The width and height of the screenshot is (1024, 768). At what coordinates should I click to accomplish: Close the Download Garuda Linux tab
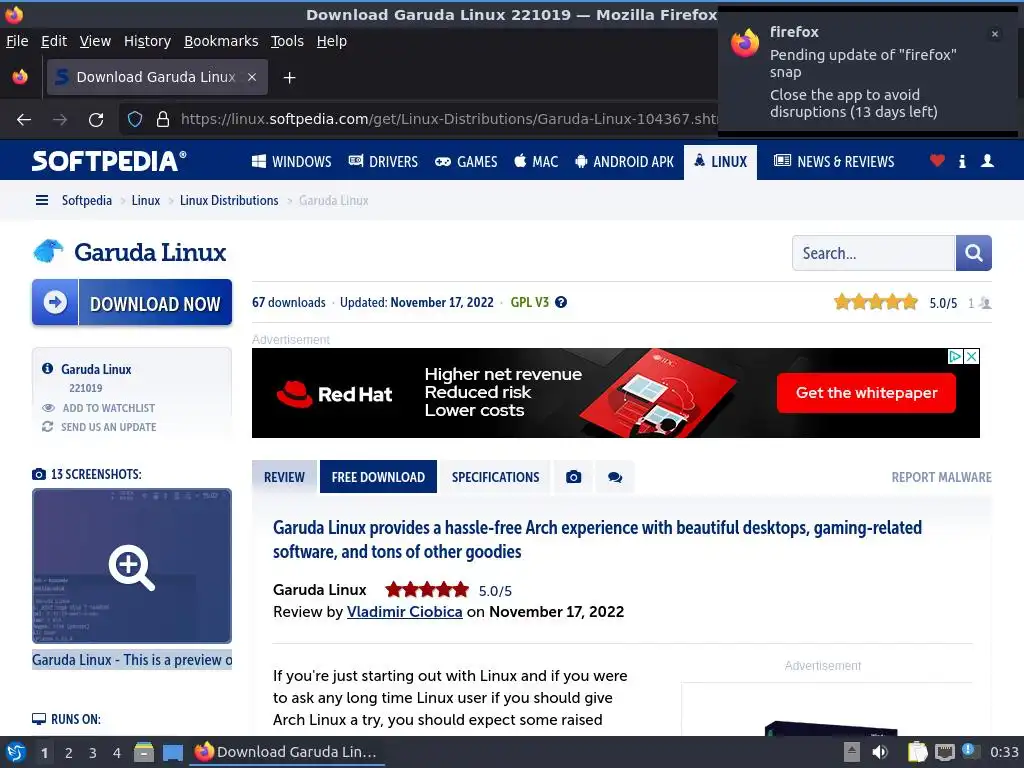[251, 77]
